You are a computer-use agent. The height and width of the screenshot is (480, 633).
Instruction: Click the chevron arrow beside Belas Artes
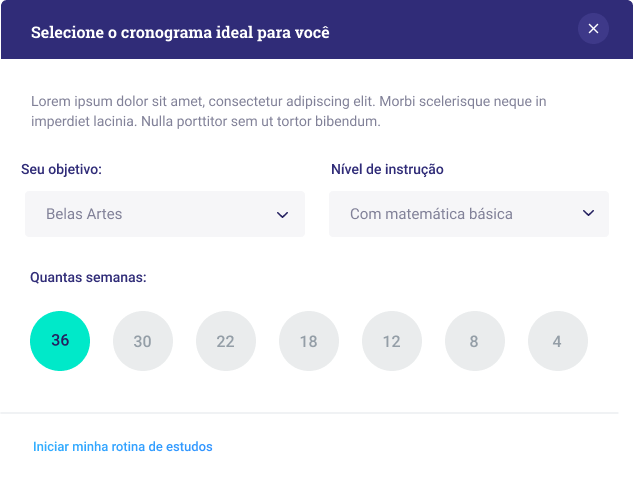[282, 215]
